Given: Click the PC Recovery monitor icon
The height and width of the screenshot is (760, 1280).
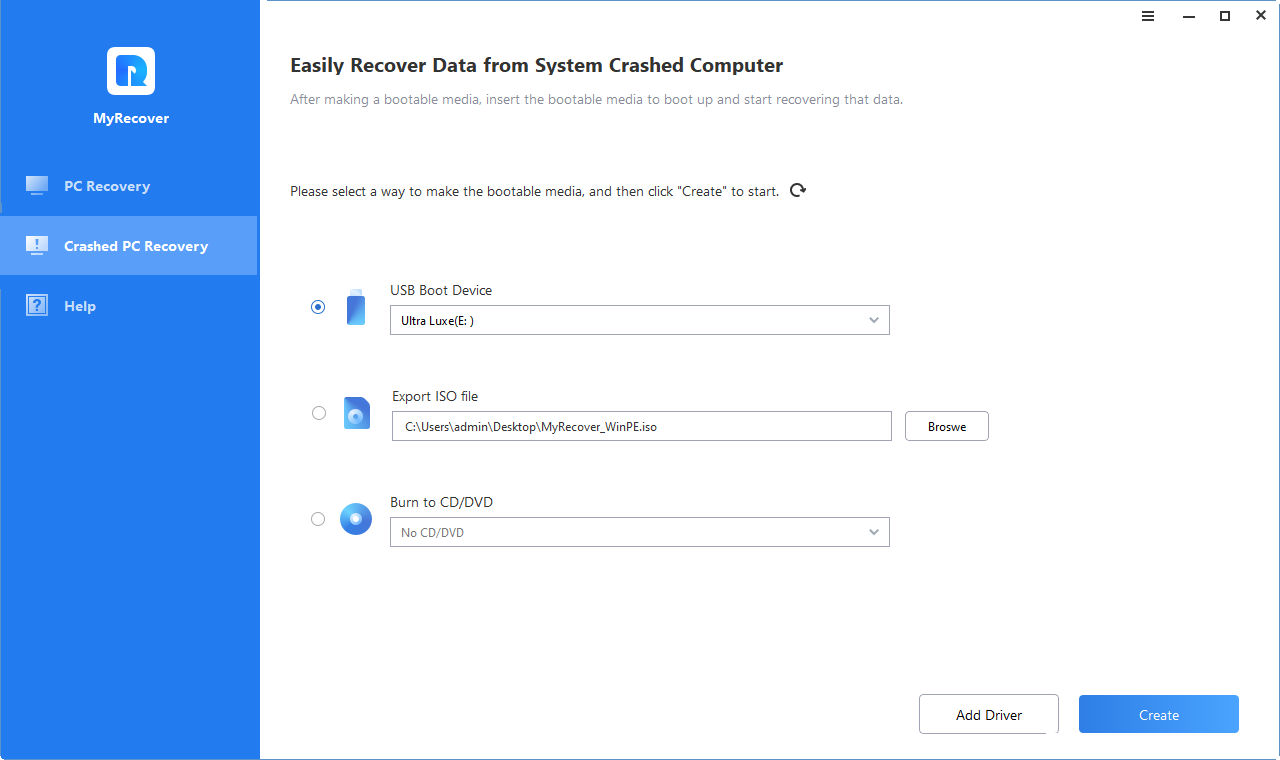Looking at the screenshot, I should pyautogui.click(x=37, y=186).
